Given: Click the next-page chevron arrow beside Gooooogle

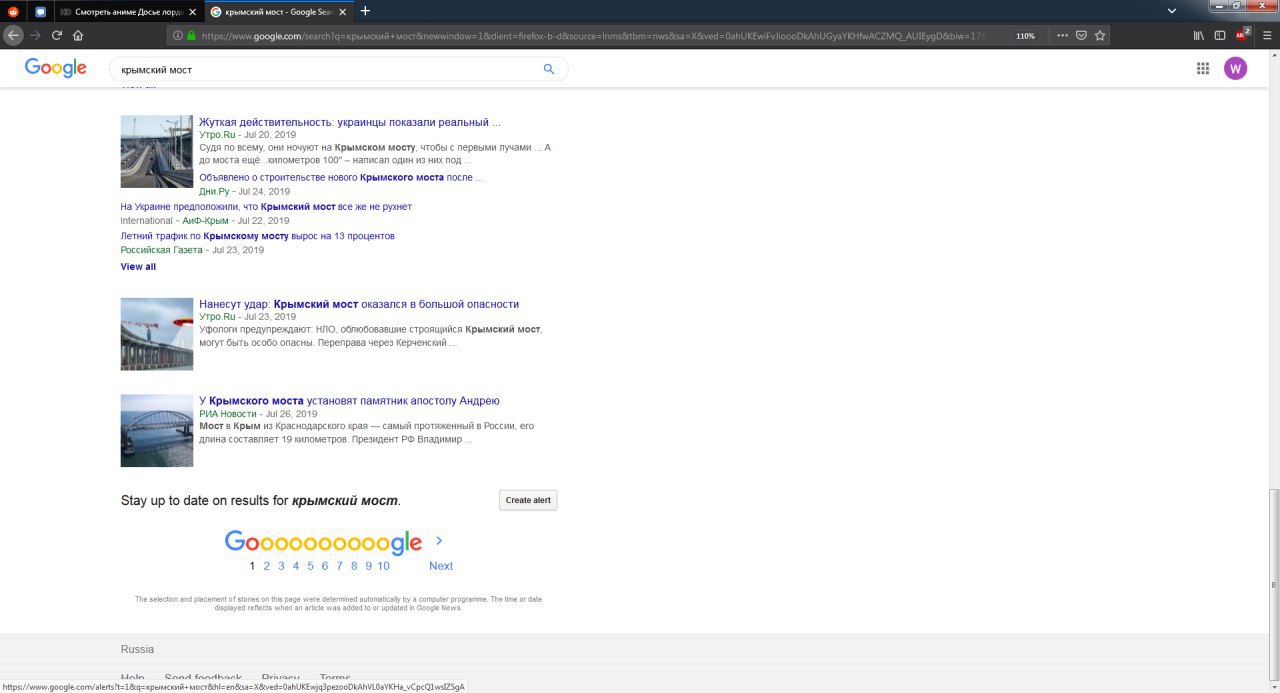Looking at the screenshot, I should [x=439, y=541].
